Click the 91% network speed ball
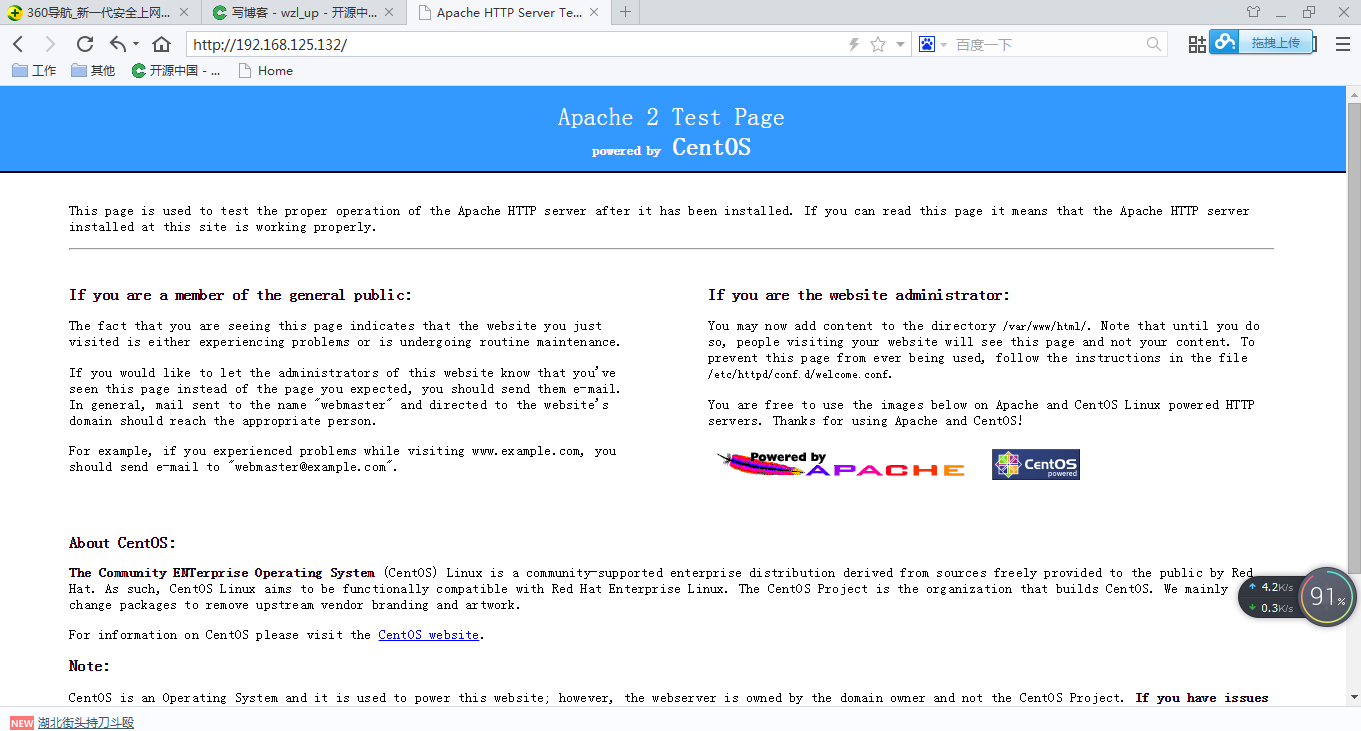Image resolution: width=1361 pixels, height=731 pixels. coord(1325,596)
